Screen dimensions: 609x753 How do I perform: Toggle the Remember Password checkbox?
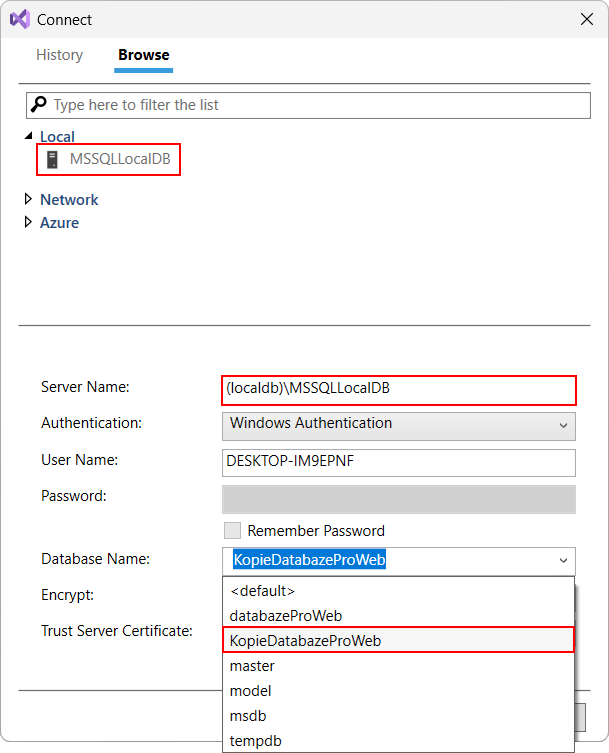[x=232, y=531]
